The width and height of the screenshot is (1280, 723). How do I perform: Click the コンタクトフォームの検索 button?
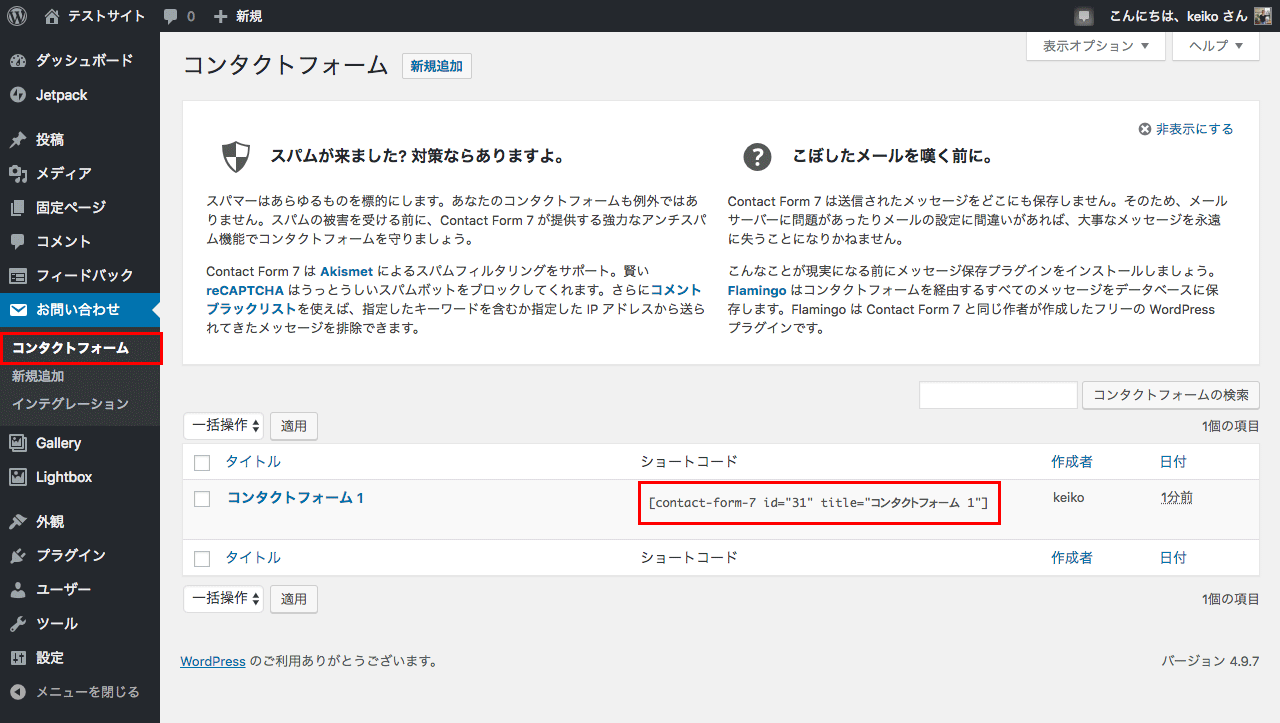coord(1171,395)
